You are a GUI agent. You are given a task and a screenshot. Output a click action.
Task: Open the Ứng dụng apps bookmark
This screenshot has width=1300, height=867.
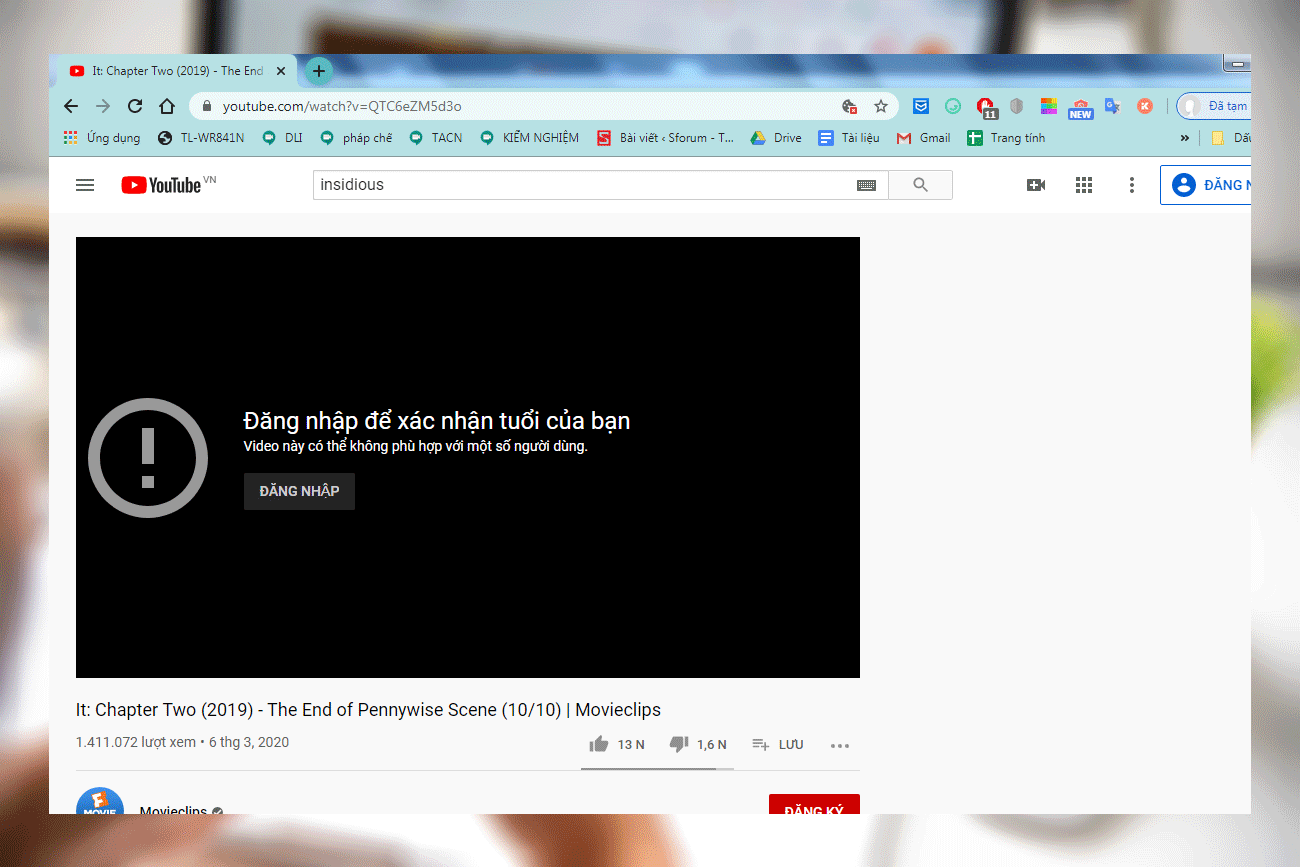pos(102,138)
